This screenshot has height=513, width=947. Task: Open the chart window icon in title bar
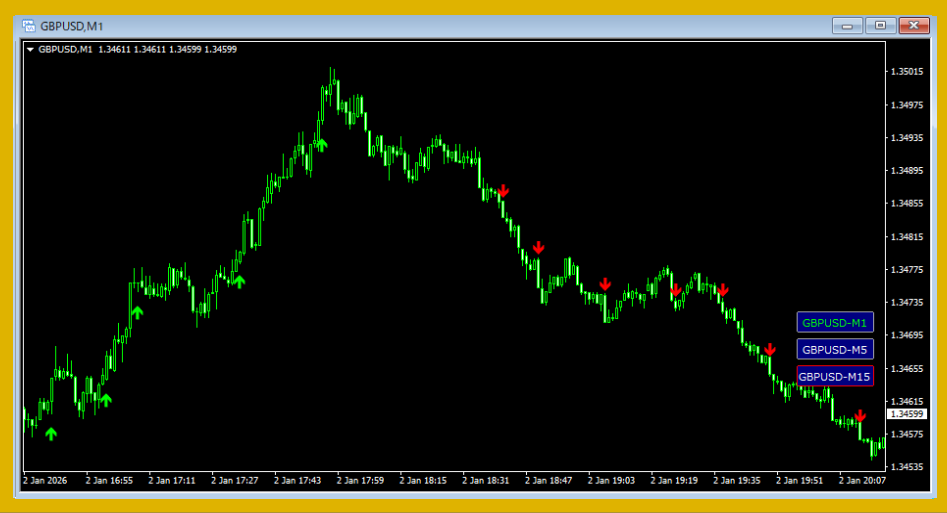pos(28,25)
